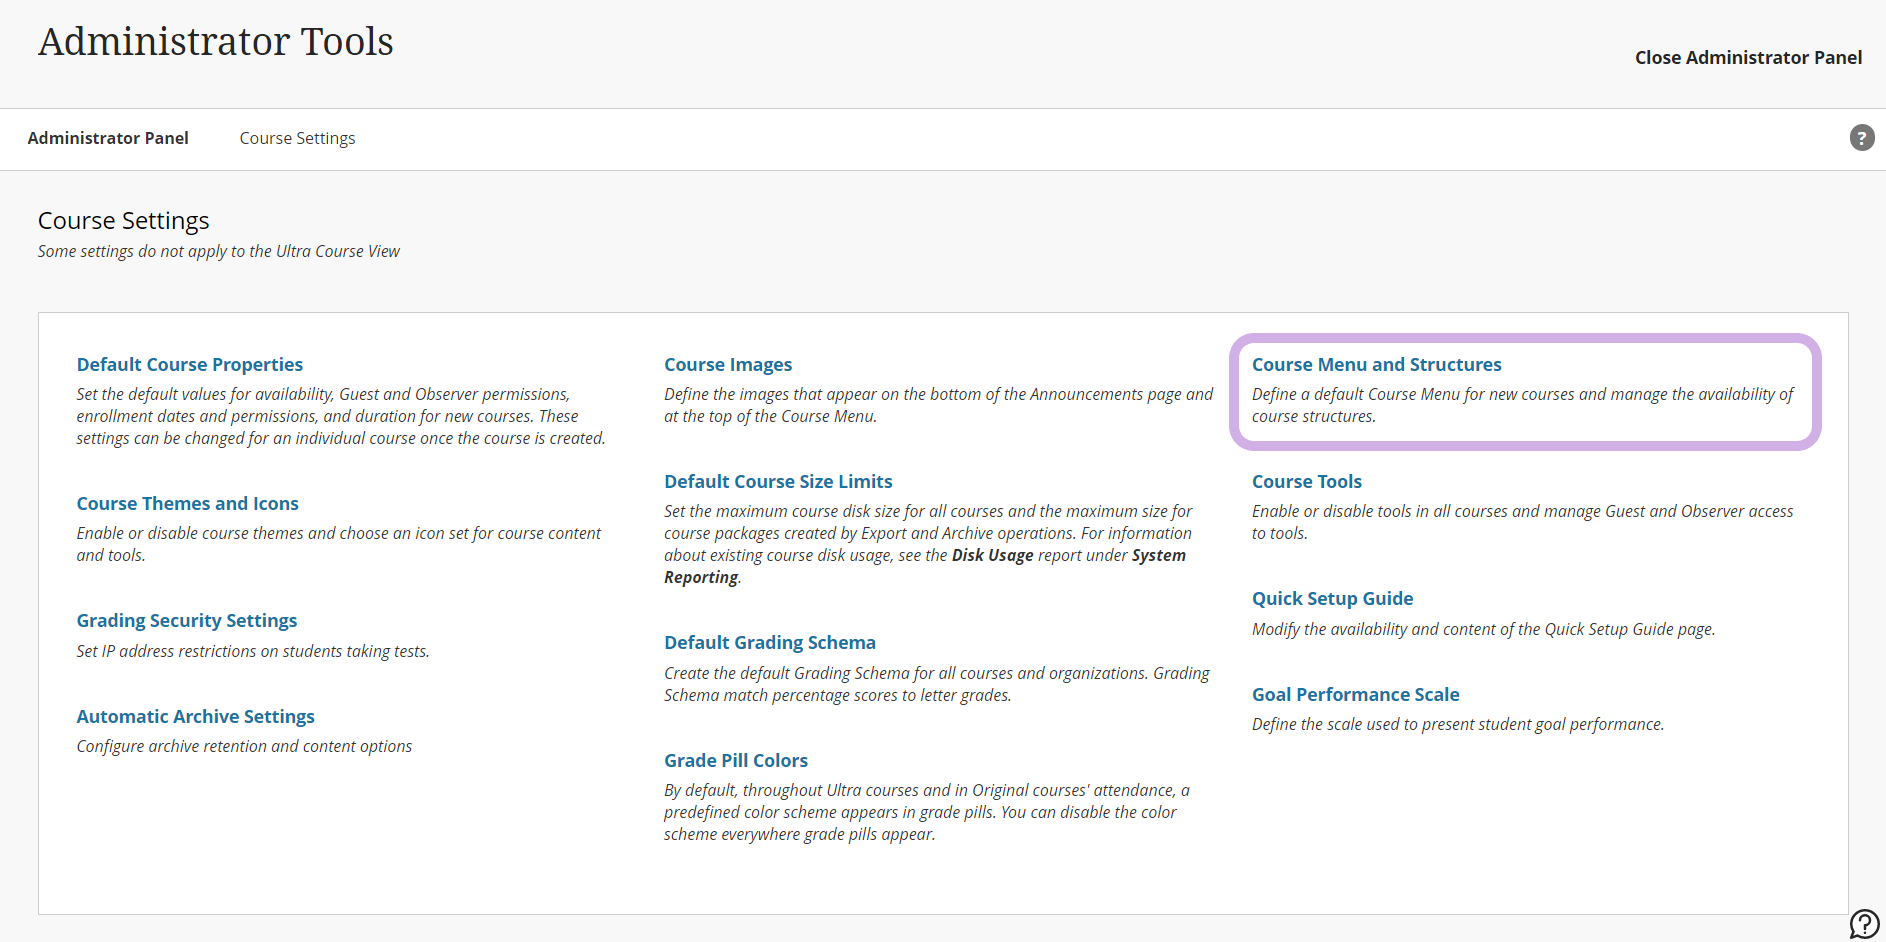Image resolution: width=1886 pixels, height=942 pixels.
Task: Go to Grading Security Settings
Action: coord(186,621)
